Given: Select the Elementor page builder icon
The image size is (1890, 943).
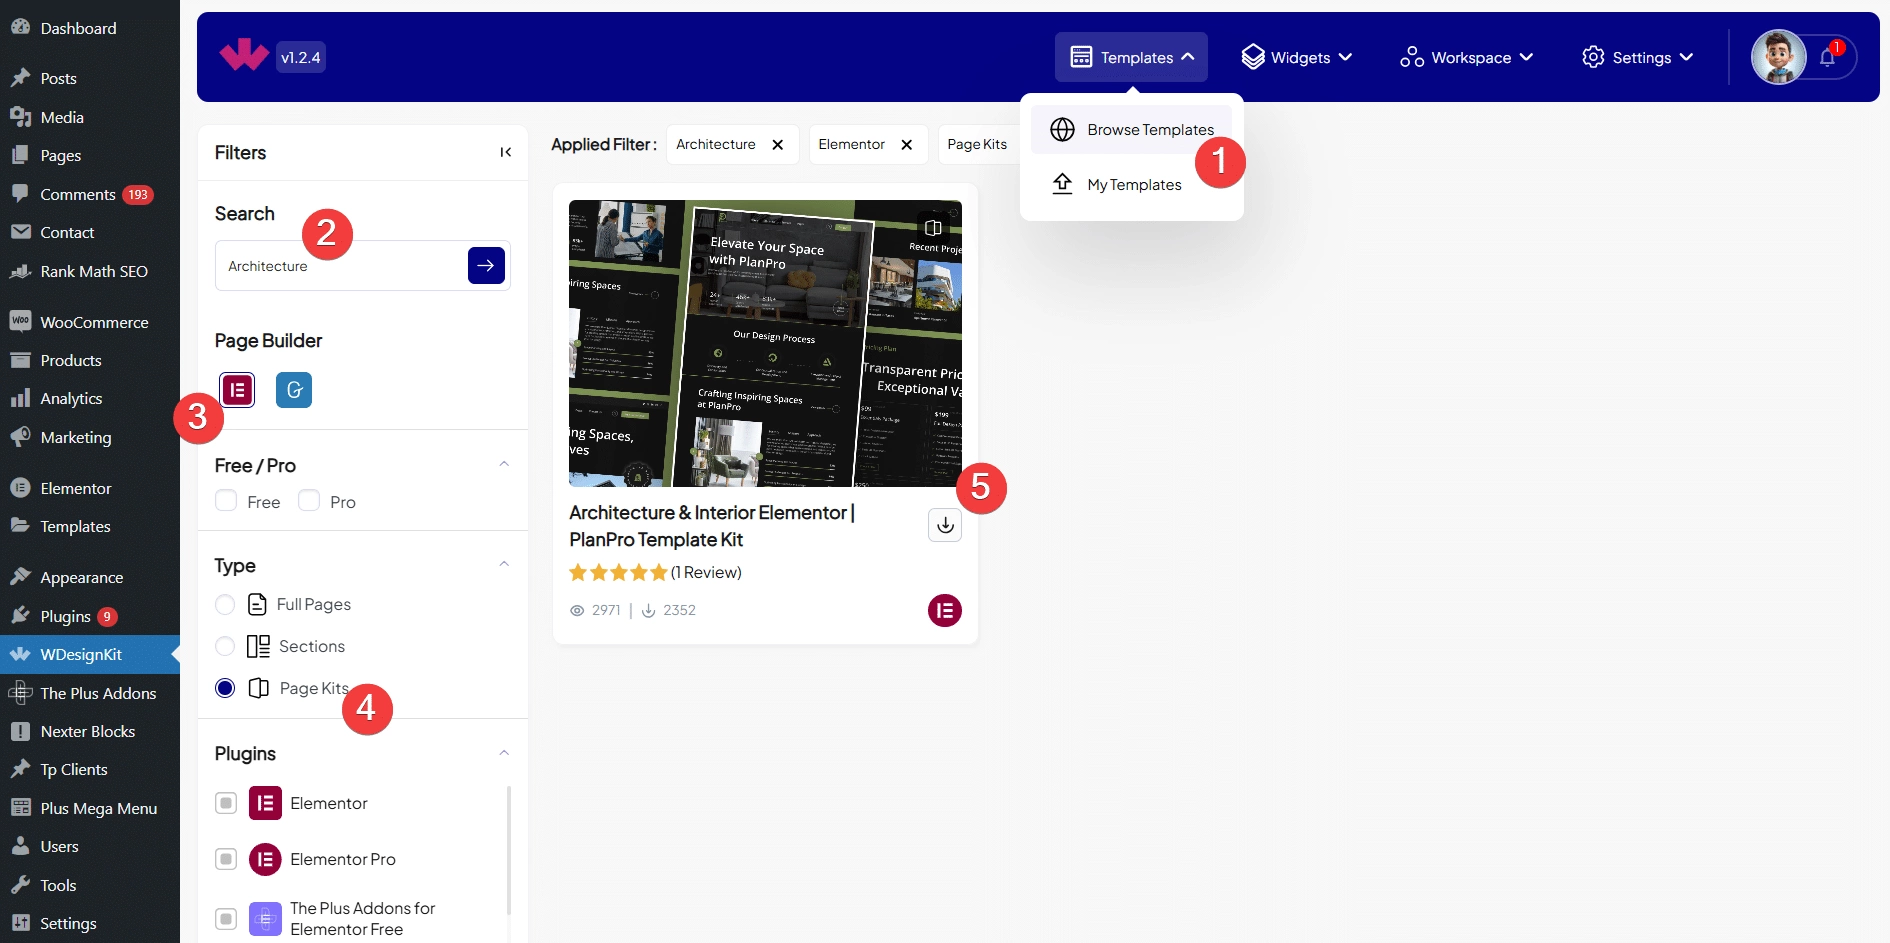Looking at the screenshot, I should (237, 390).
